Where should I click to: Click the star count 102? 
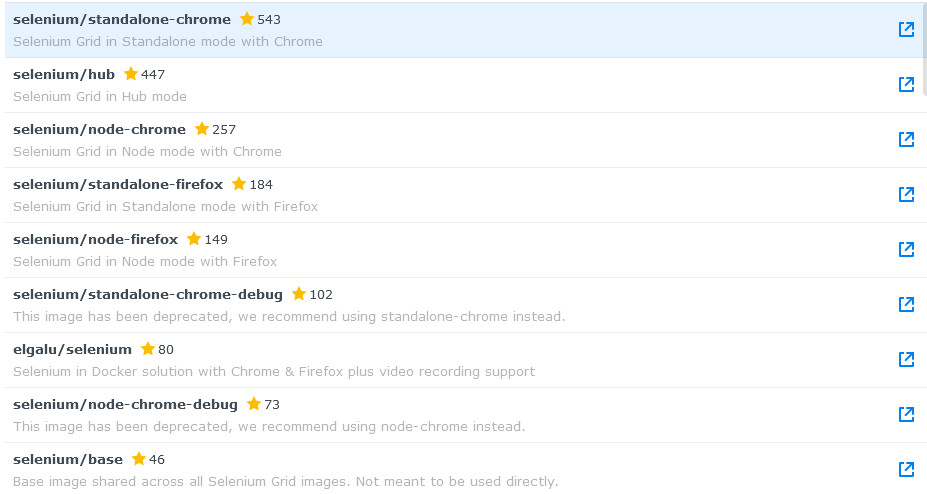322,294
